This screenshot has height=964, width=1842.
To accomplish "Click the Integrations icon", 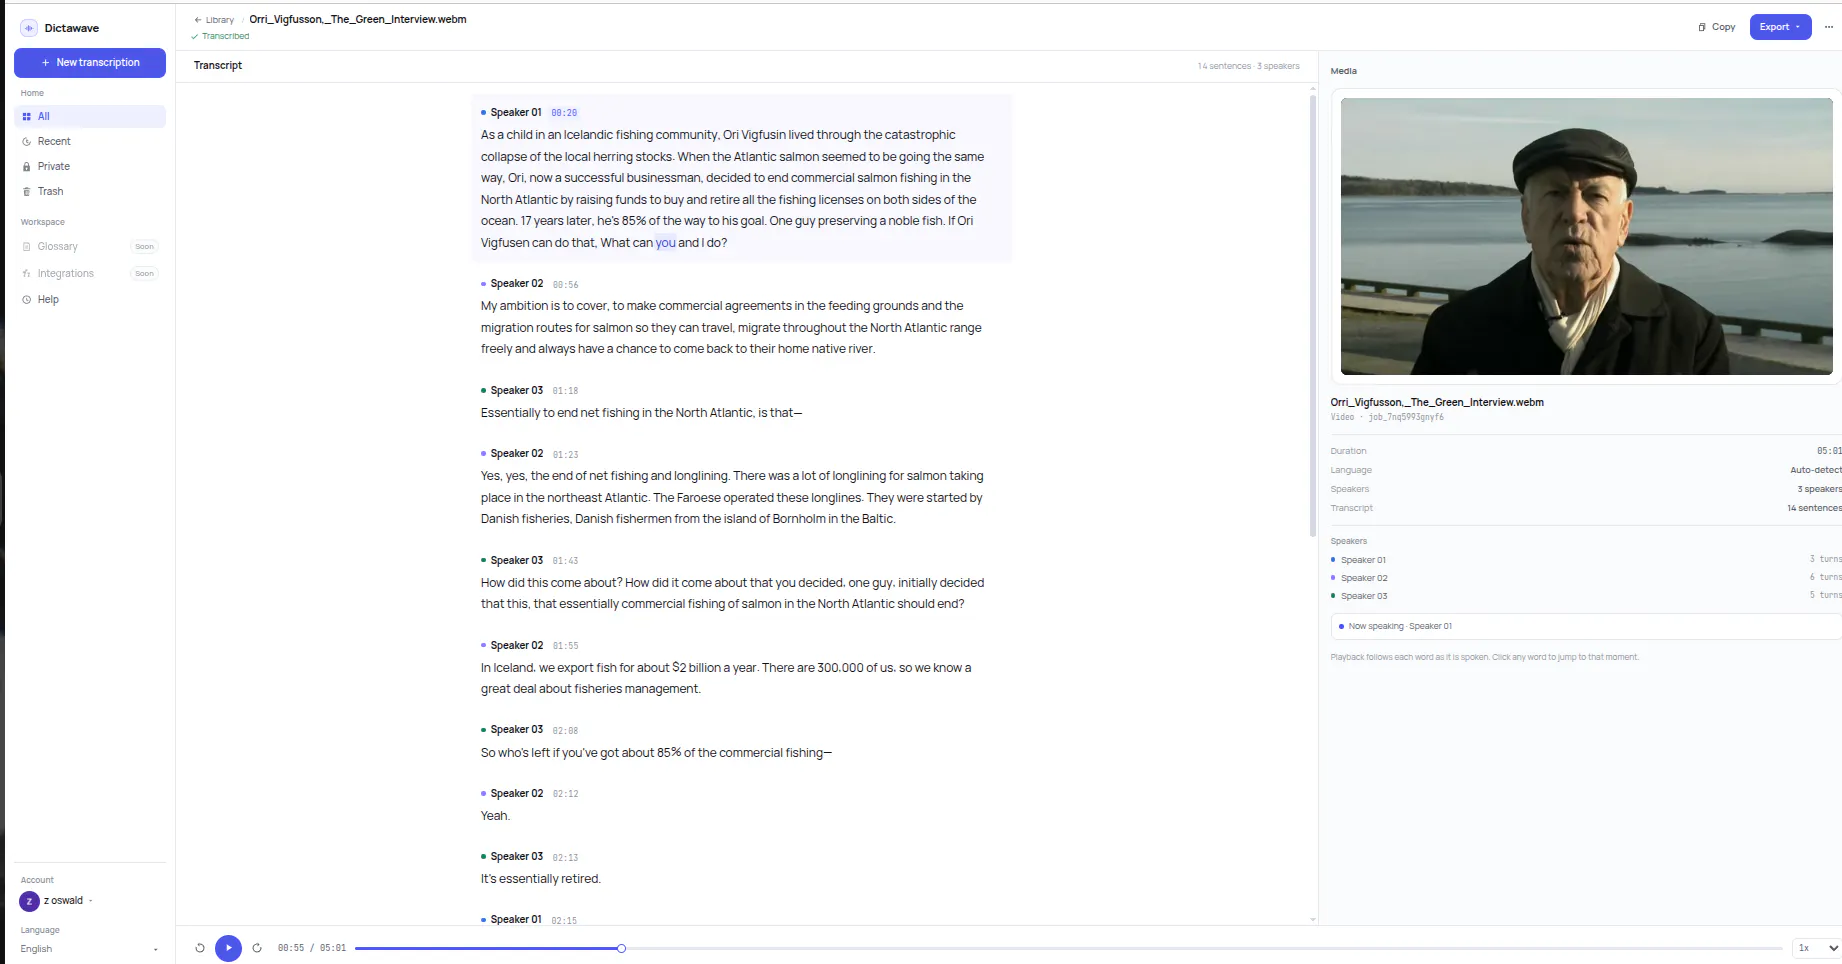I will point(27,274).
